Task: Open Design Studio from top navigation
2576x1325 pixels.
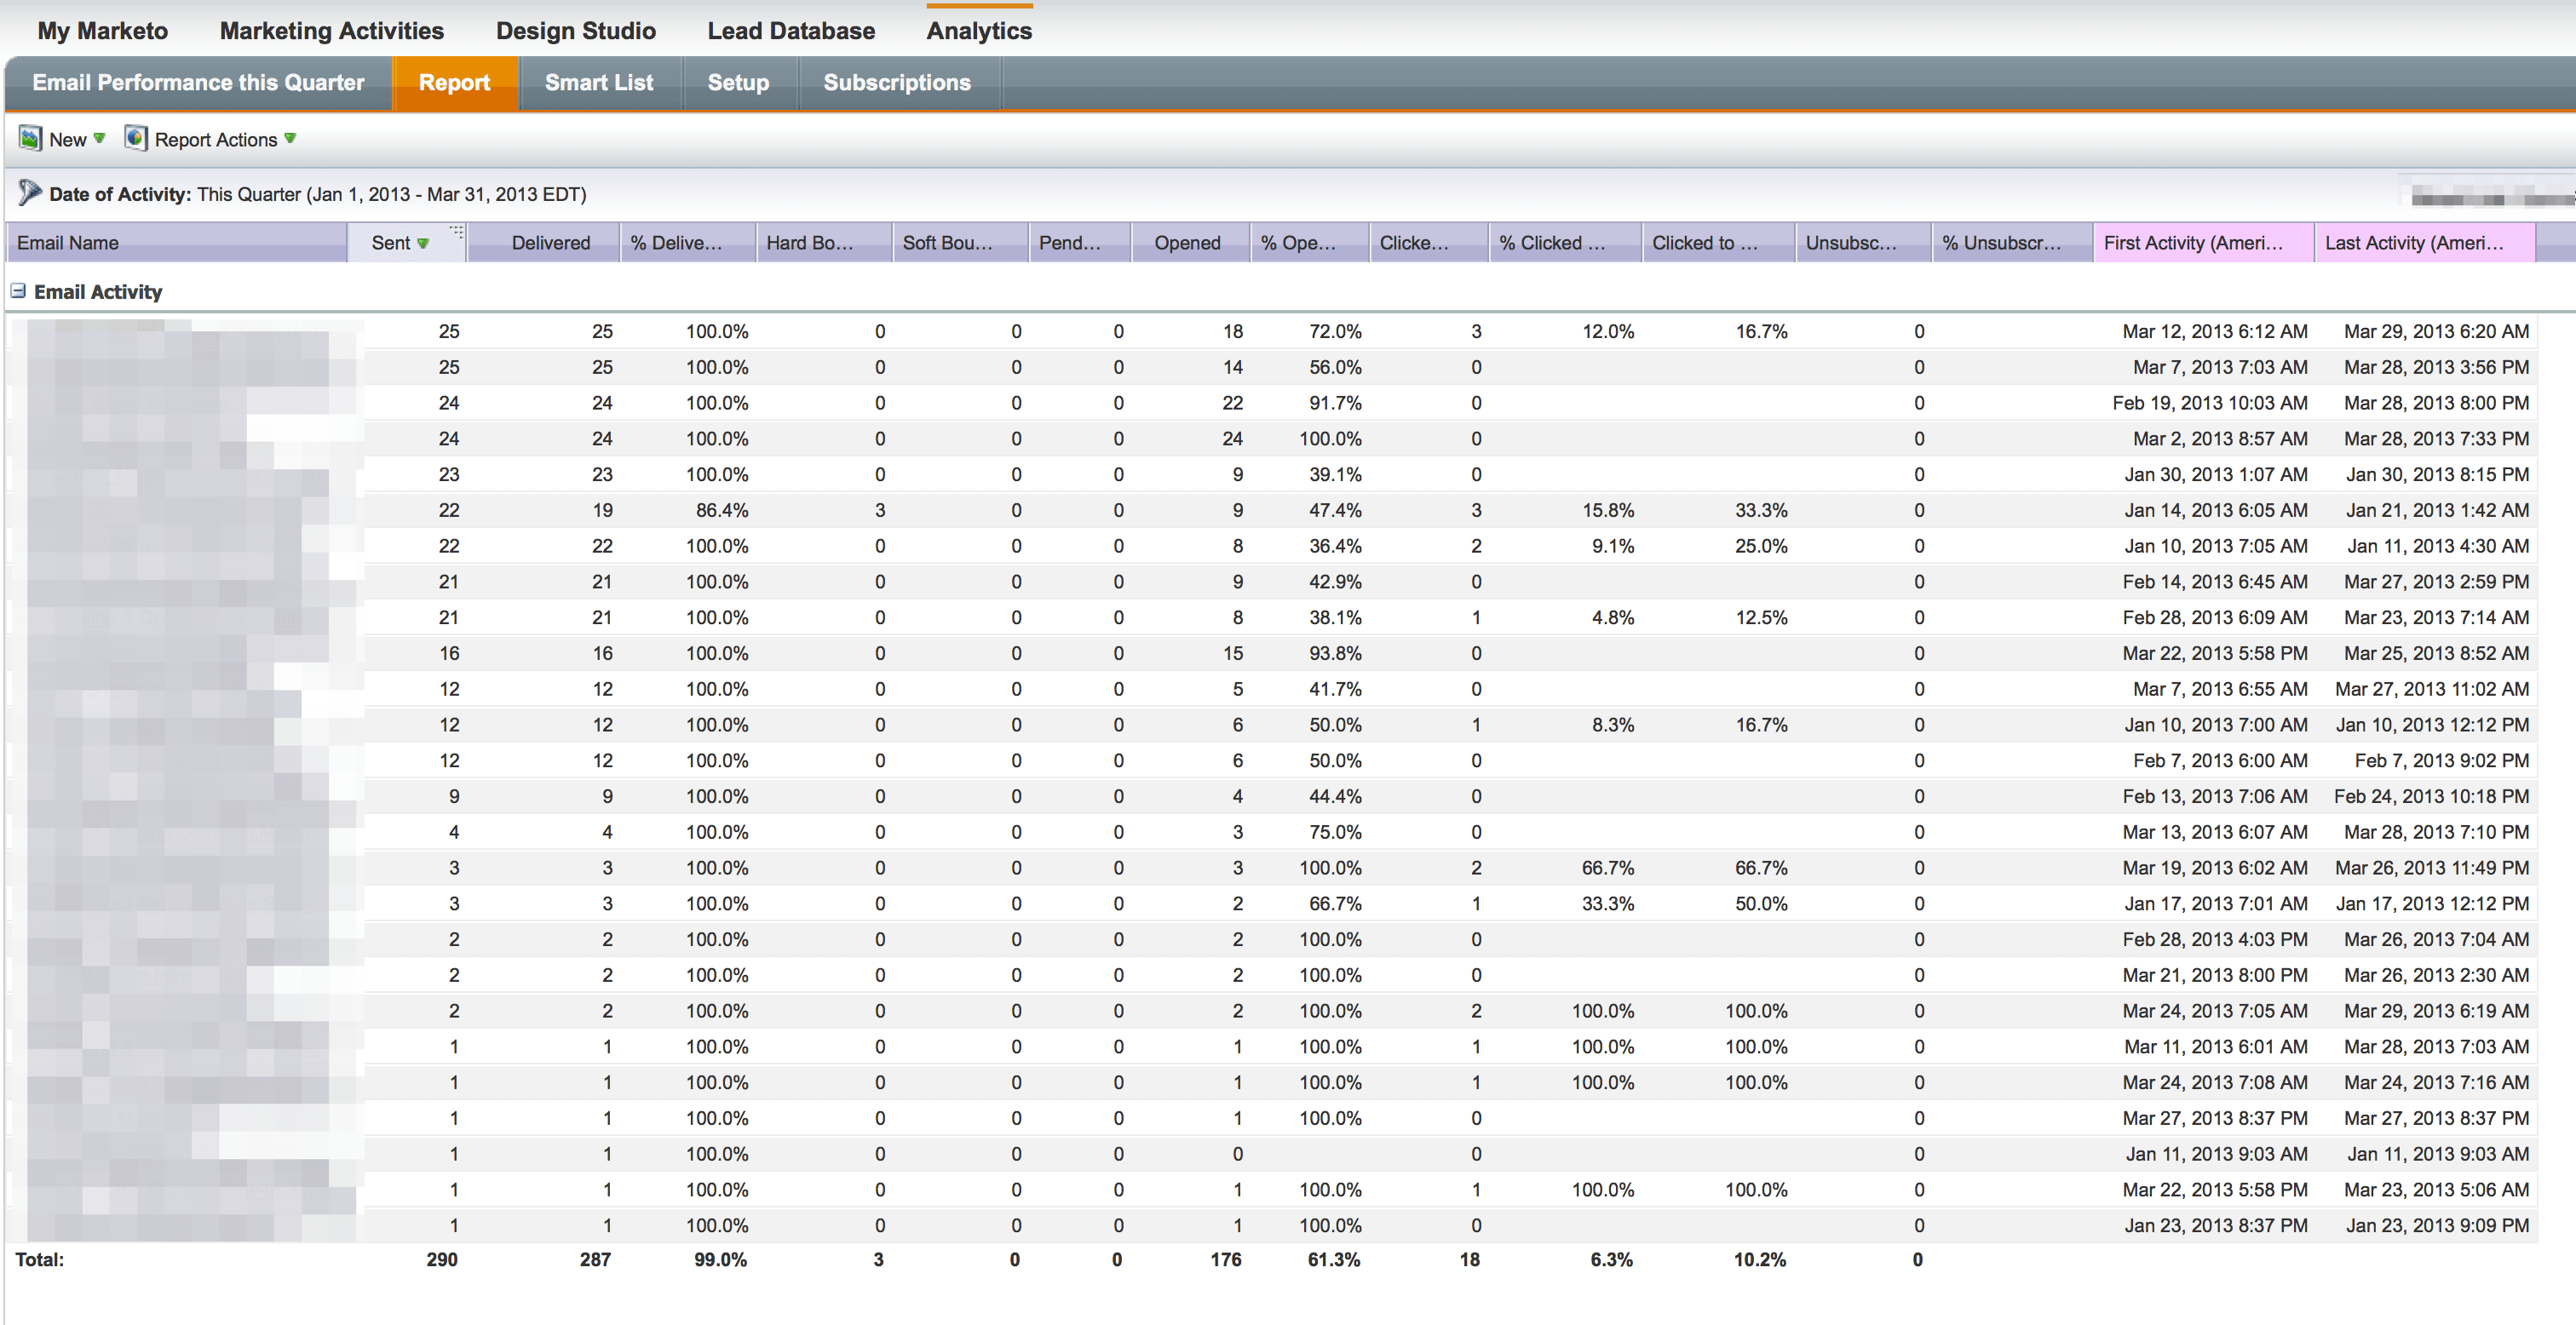Action: (575, 31)
